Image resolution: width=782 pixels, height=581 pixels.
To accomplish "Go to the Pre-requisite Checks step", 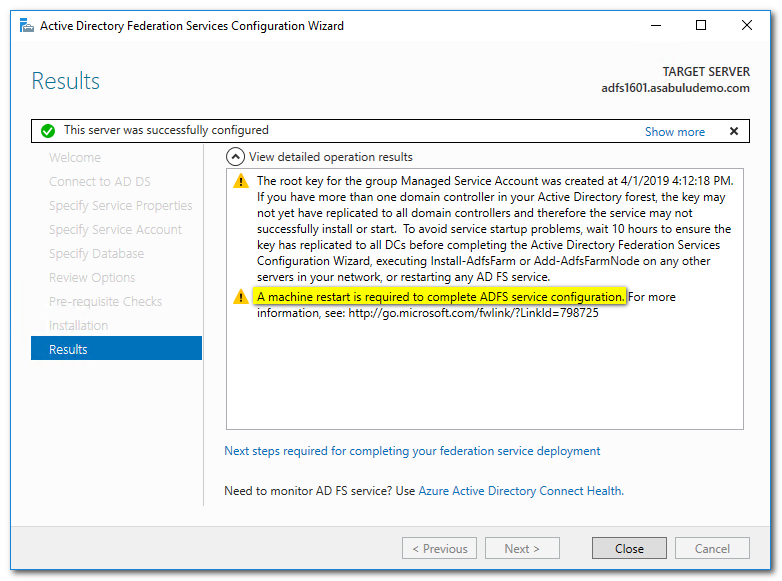I will point(105,301).
